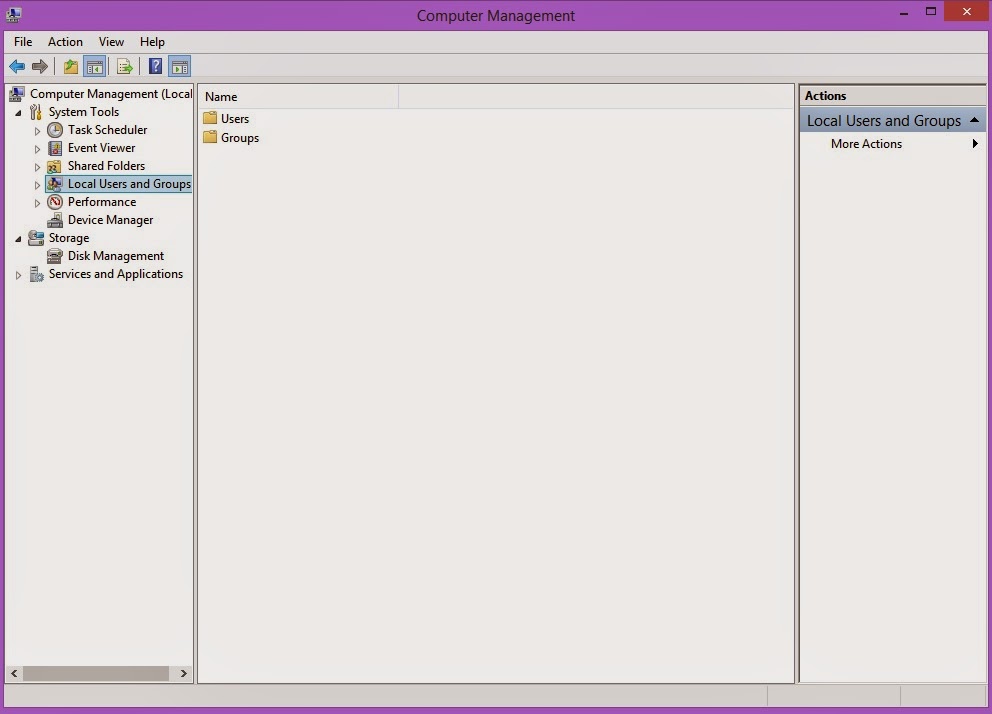Click the Storage icon

(x=36, y=238)
